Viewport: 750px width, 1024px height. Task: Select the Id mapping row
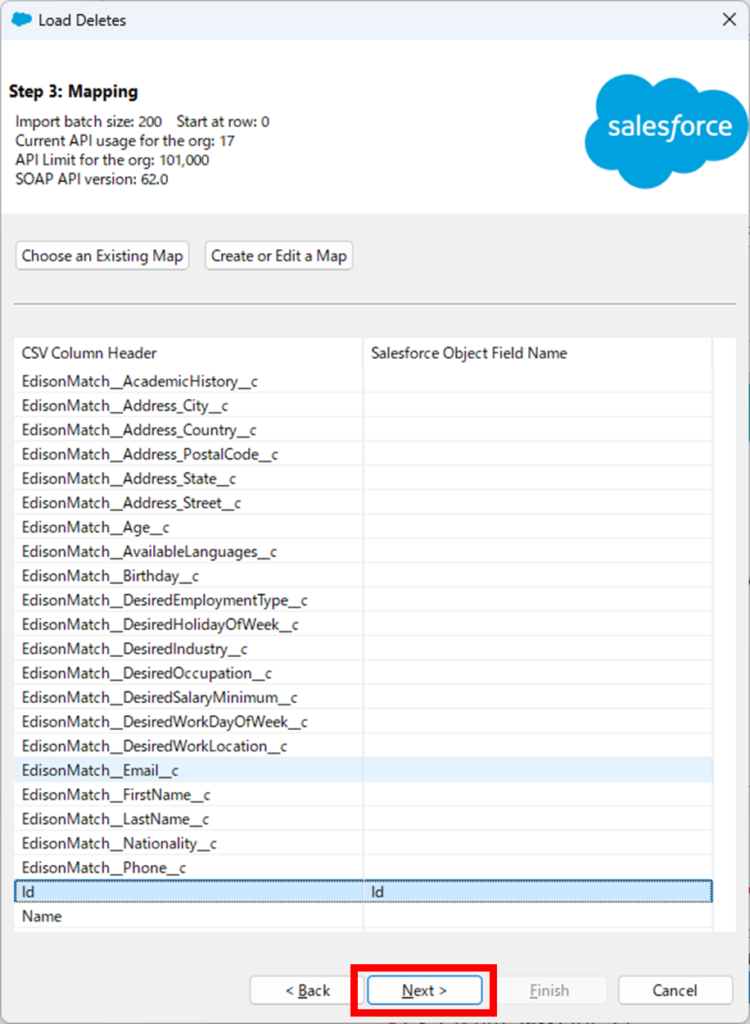pyautogui.click(x=188, y=892)
